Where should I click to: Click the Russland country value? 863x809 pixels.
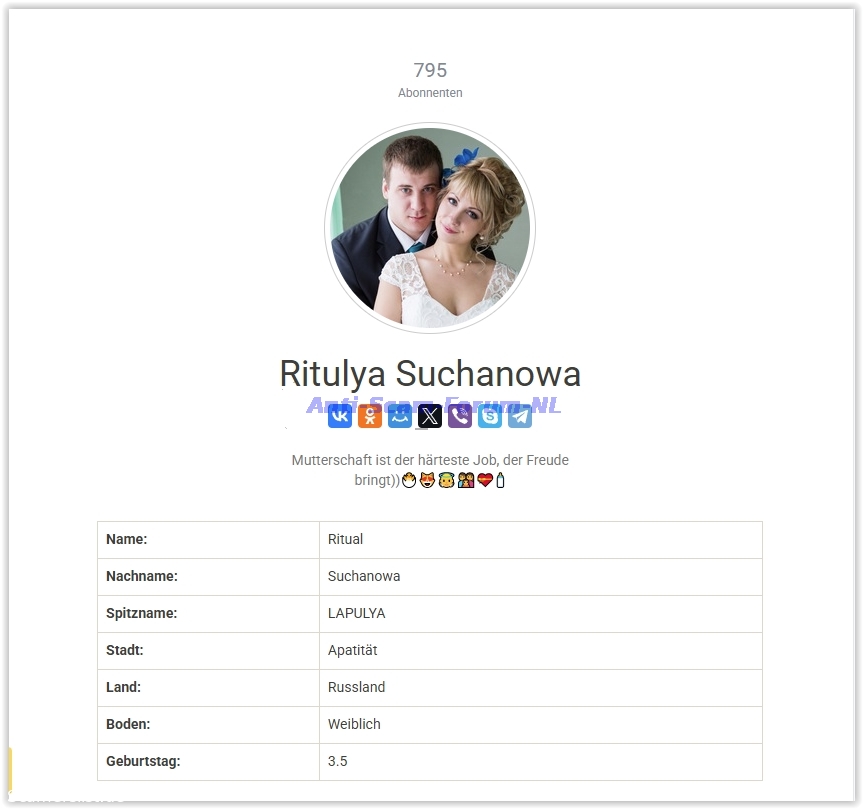[356, 687]
